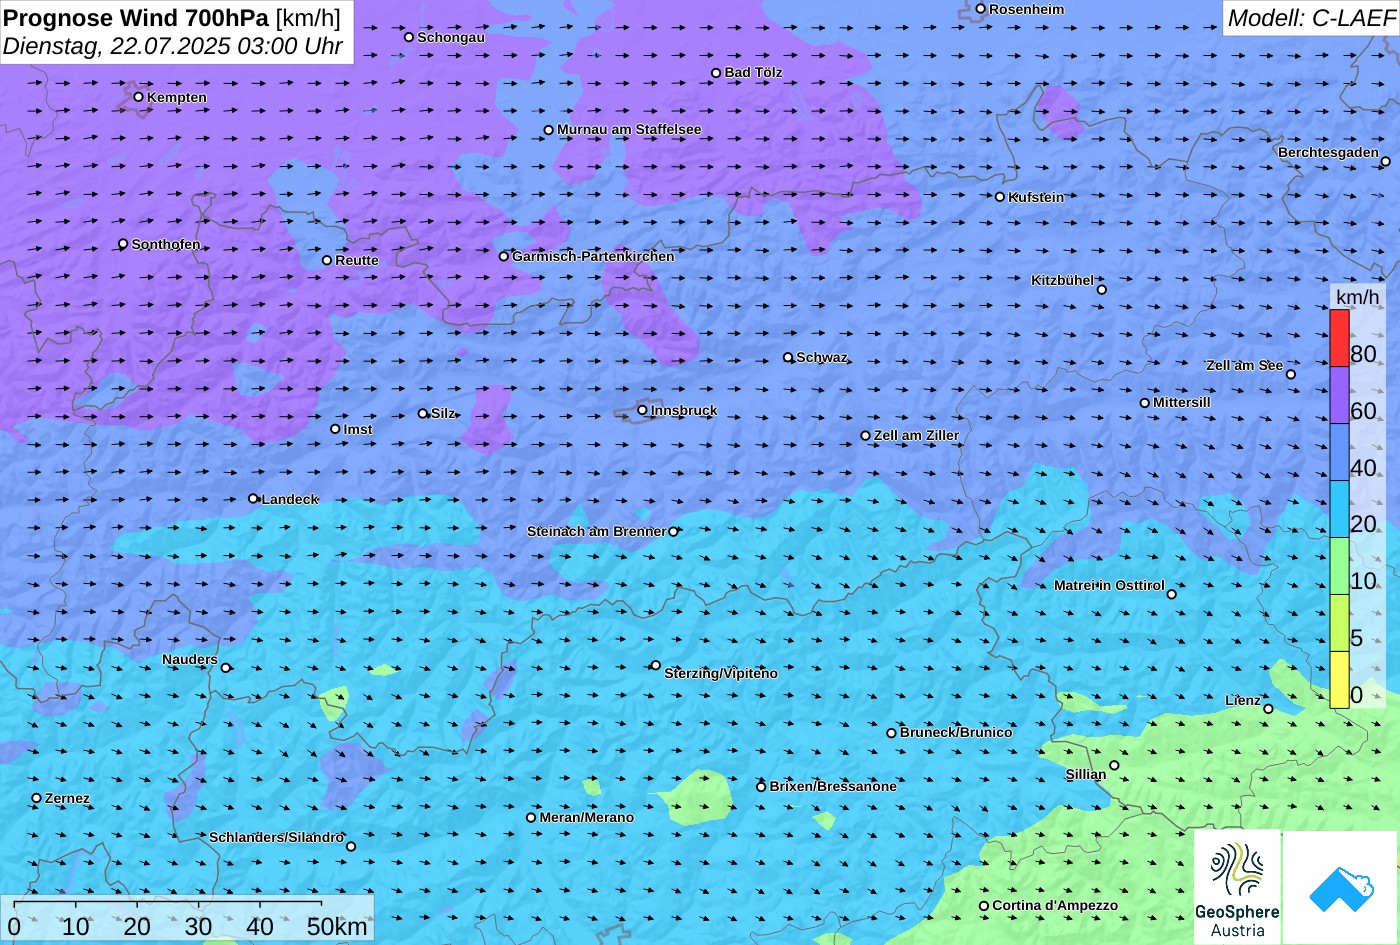The width and height of the screenshot is (1400, 945).
Task: Click the blue cloud arrow logo
Action: (1341, 887)
